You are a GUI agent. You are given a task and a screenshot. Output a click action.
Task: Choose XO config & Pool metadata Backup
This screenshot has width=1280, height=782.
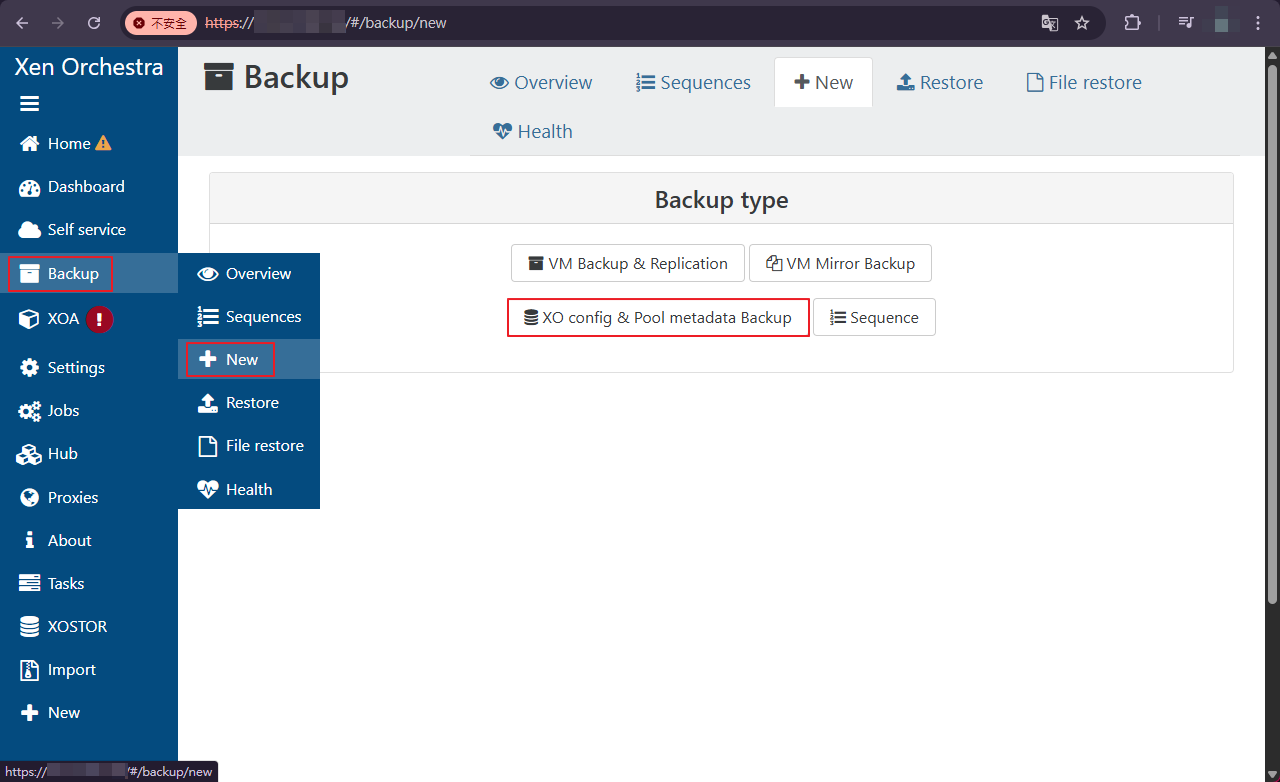pos(658,318)
